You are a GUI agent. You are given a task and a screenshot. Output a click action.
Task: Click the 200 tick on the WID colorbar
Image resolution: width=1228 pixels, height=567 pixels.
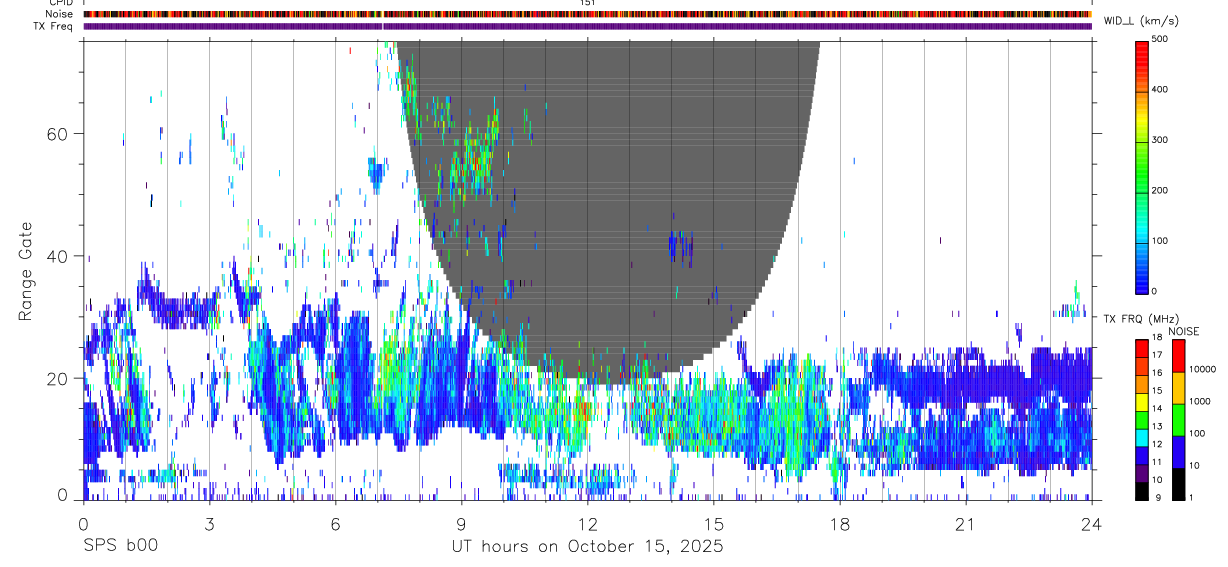(1162, 190)
